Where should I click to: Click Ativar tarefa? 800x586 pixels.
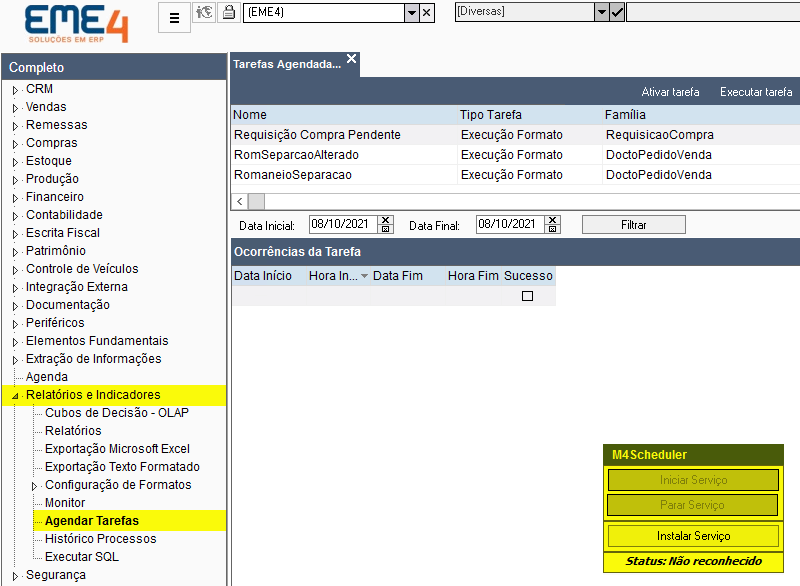coord(670,92)
